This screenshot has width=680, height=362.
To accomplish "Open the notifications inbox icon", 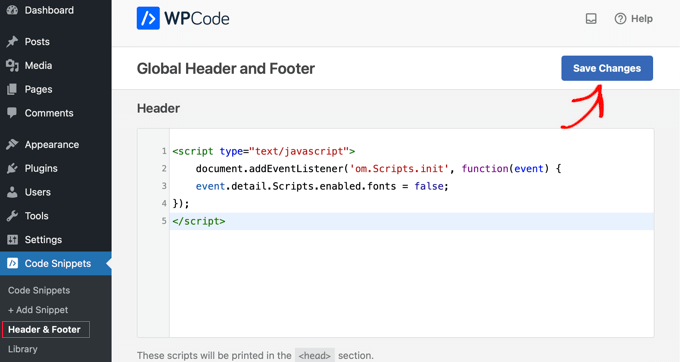I will (x=591, y=19).
